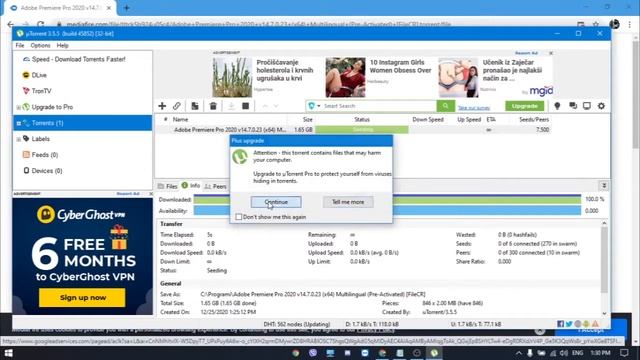Click the Android icon in status bar
The image size is (640, 360).
[586, 324]
